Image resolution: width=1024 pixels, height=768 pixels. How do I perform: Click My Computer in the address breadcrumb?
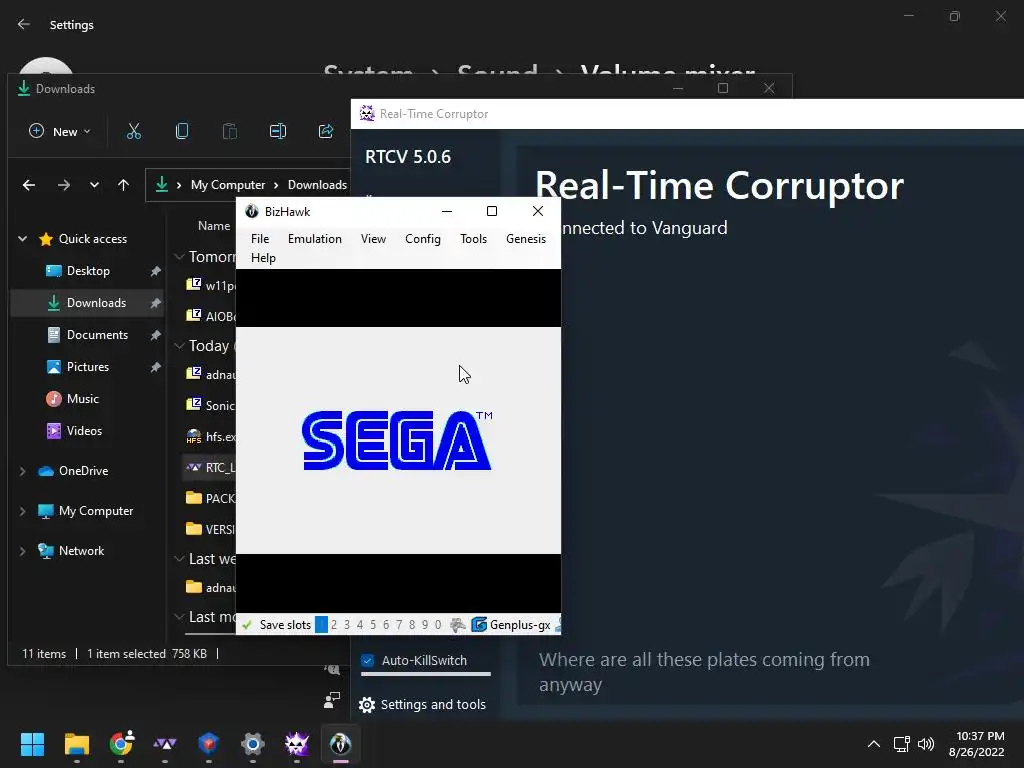(228, 185)
